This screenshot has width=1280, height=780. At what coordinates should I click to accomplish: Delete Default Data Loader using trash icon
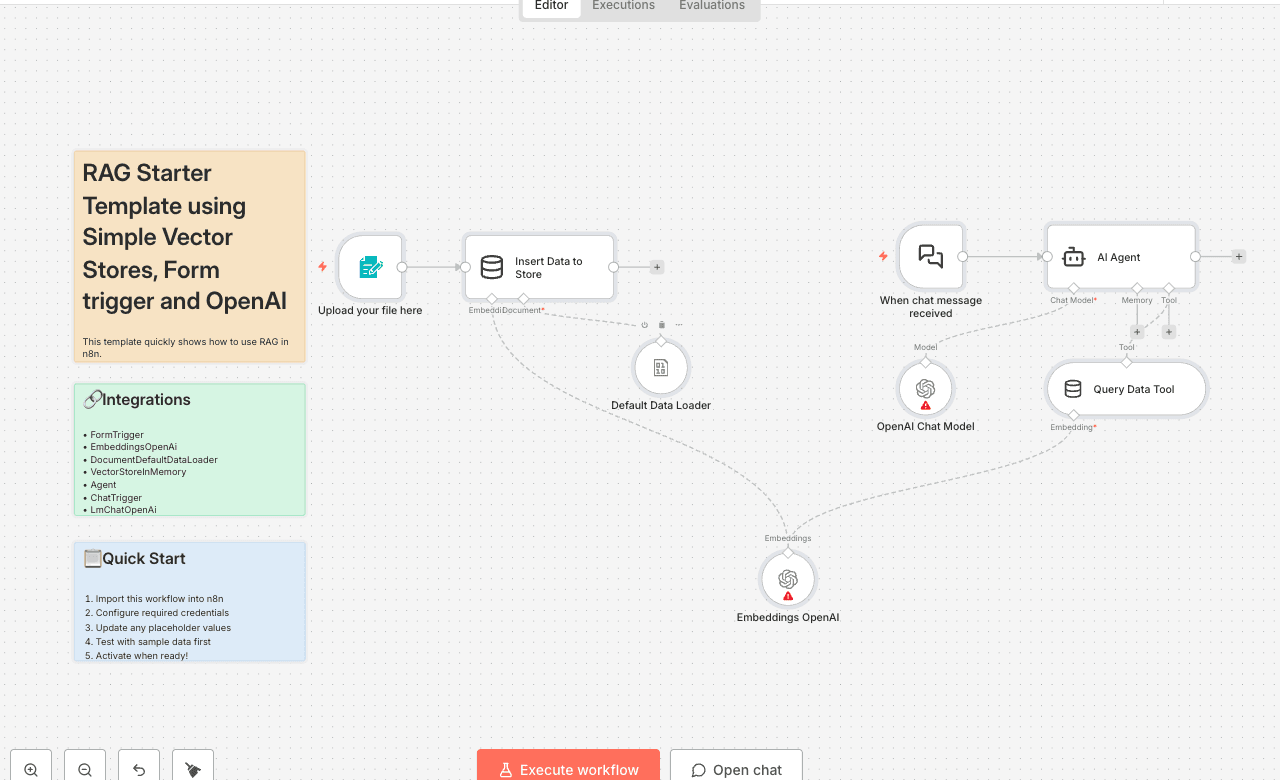point(661,324)
